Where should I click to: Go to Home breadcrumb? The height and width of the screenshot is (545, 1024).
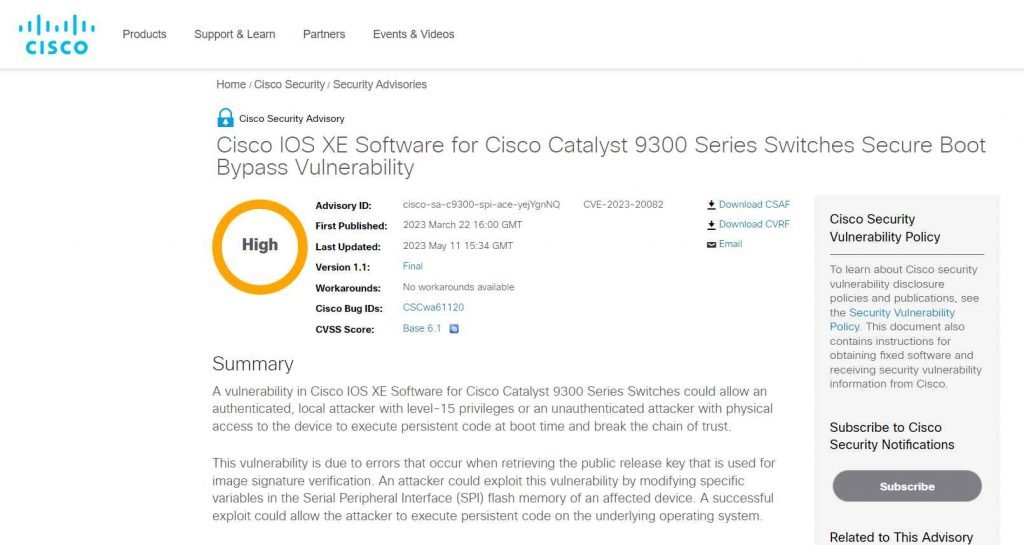click(x=231, y=85)
